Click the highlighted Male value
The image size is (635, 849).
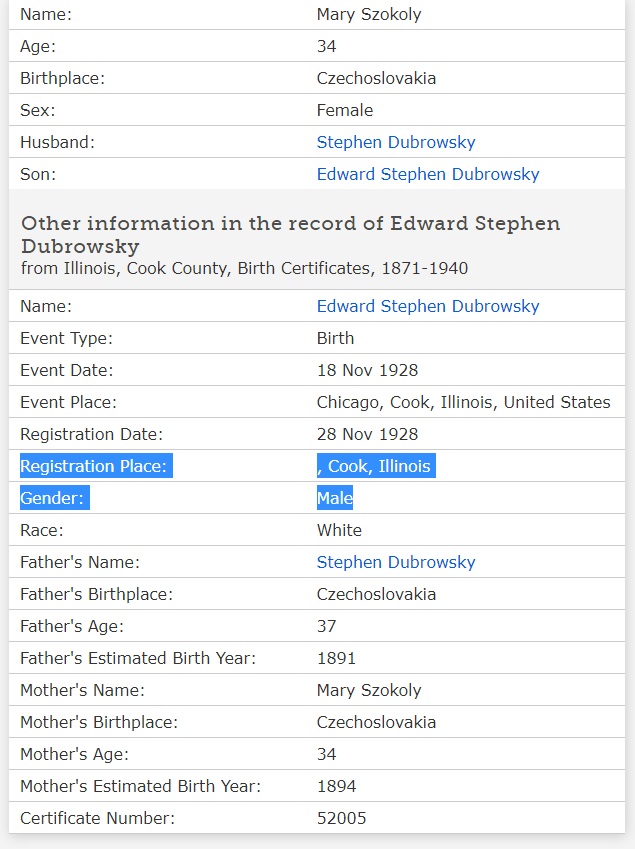click(335, 498)
